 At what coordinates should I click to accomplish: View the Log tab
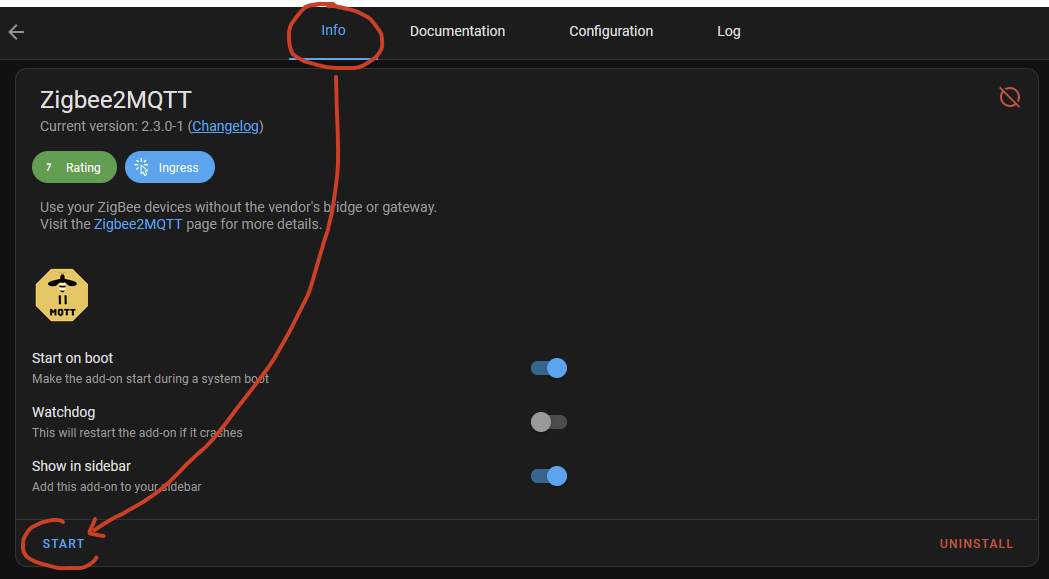click(729, 31)
